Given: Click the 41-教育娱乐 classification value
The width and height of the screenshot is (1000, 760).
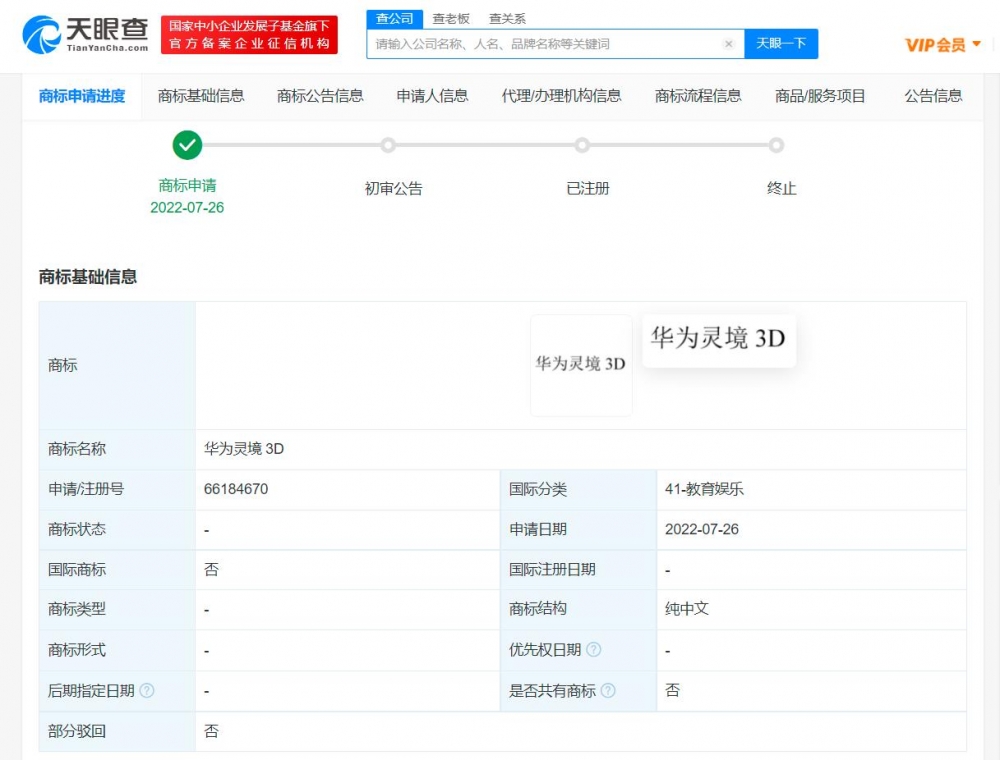Looking at the screenshot, I should (704, 490).
